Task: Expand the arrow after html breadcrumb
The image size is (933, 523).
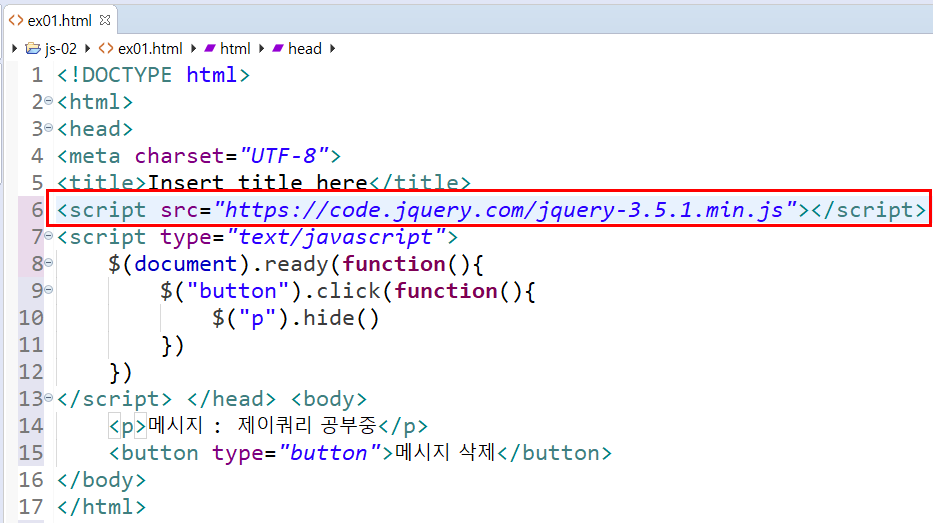Action: pyautogui.click(x=261, y=49)
